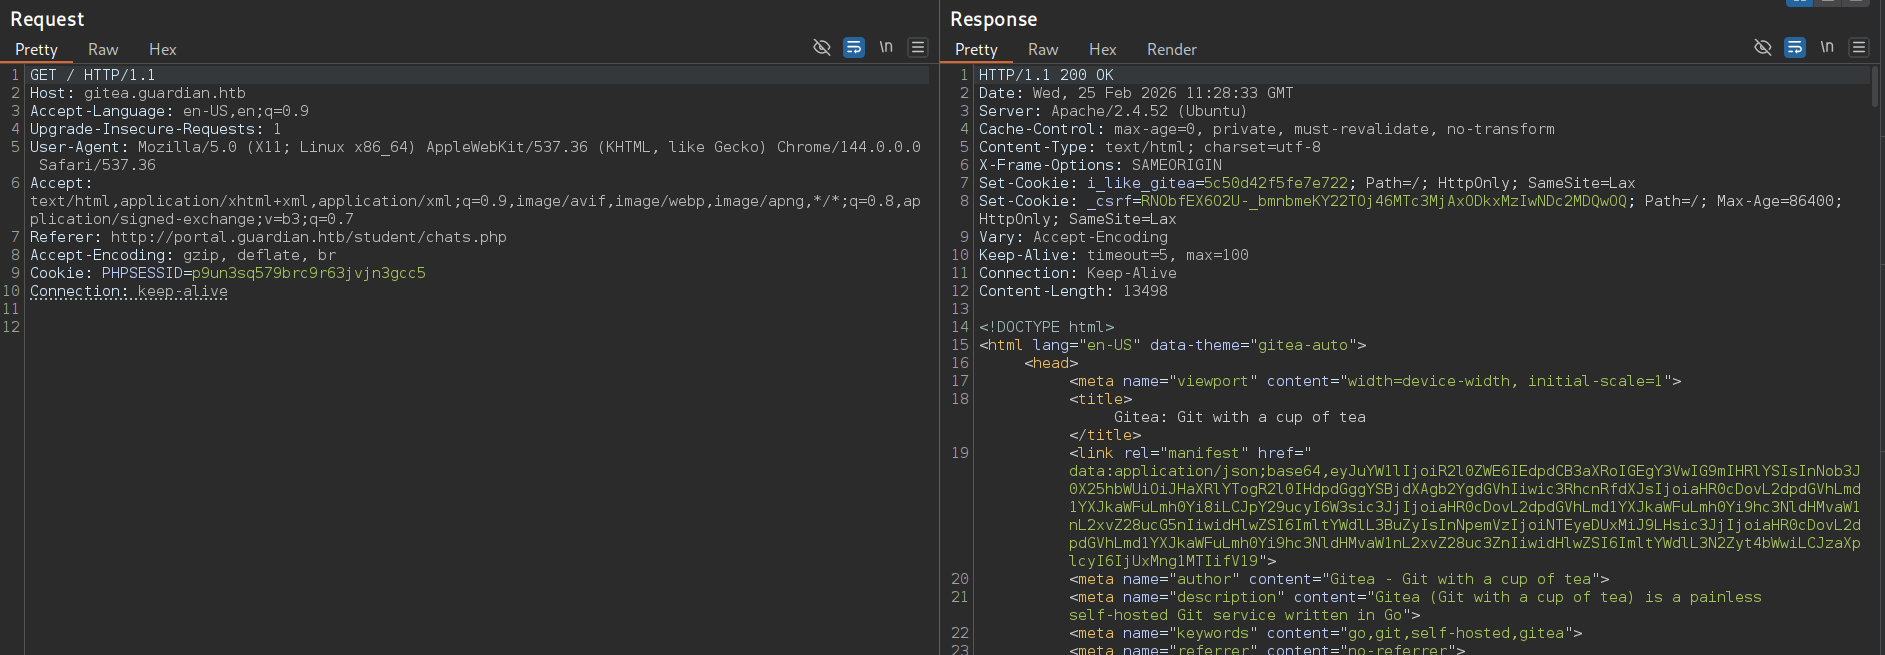
Task: Select the Pretty tab in Response
Action: (976, 49)
